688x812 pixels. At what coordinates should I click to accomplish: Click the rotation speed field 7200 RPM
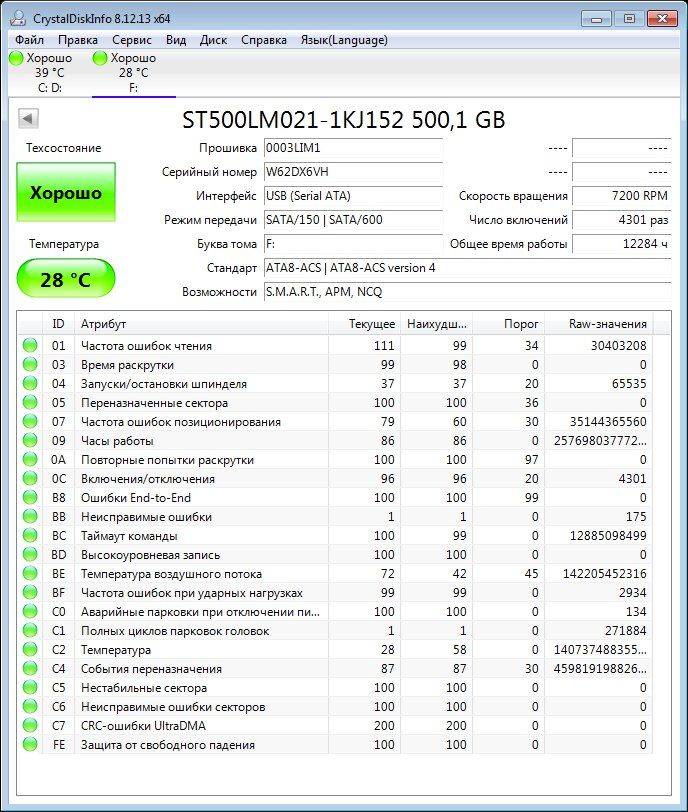coord(621,196)
